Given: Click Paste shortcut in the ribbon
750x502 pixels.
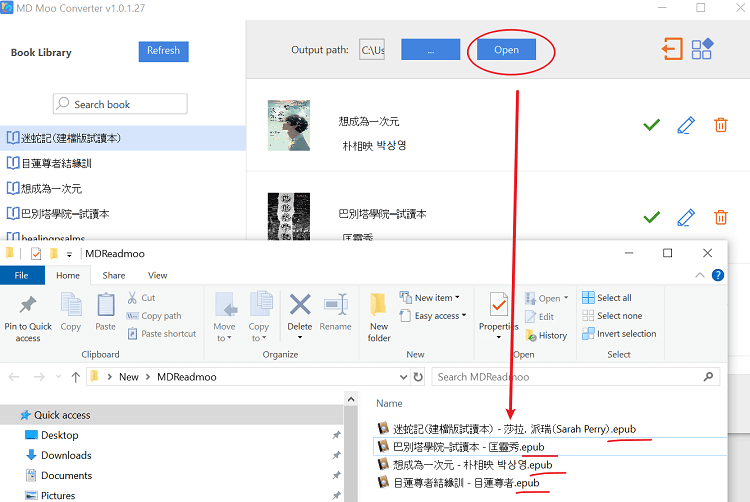Looking at the screenshot, I should click(162, 334).
